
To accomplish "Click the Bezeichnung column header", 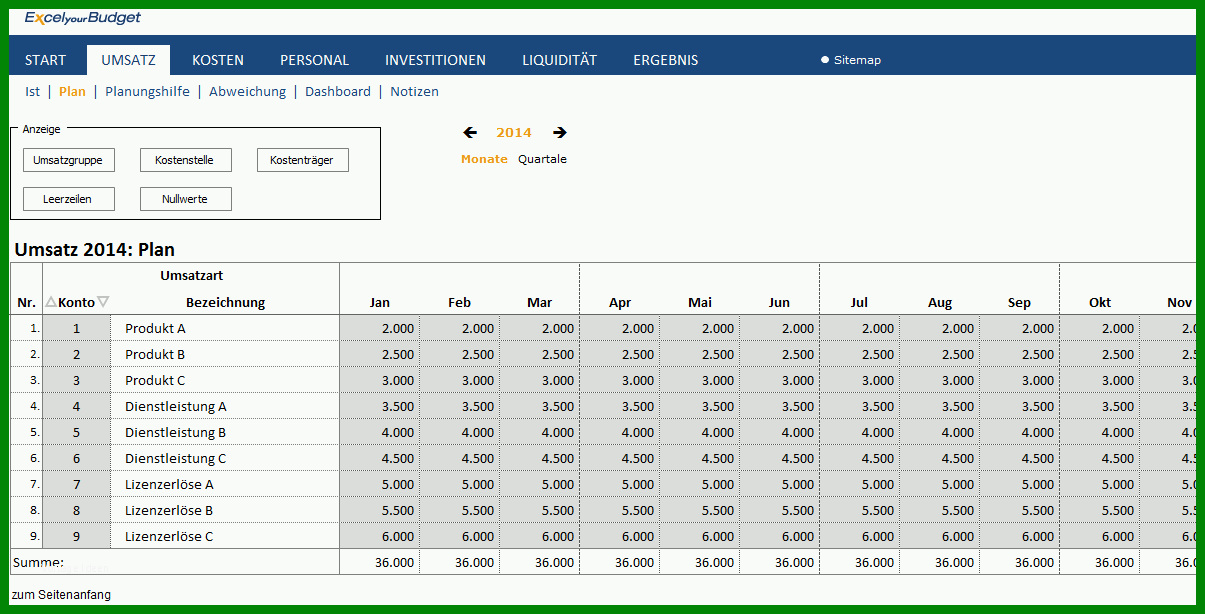I will coord(226,302).
